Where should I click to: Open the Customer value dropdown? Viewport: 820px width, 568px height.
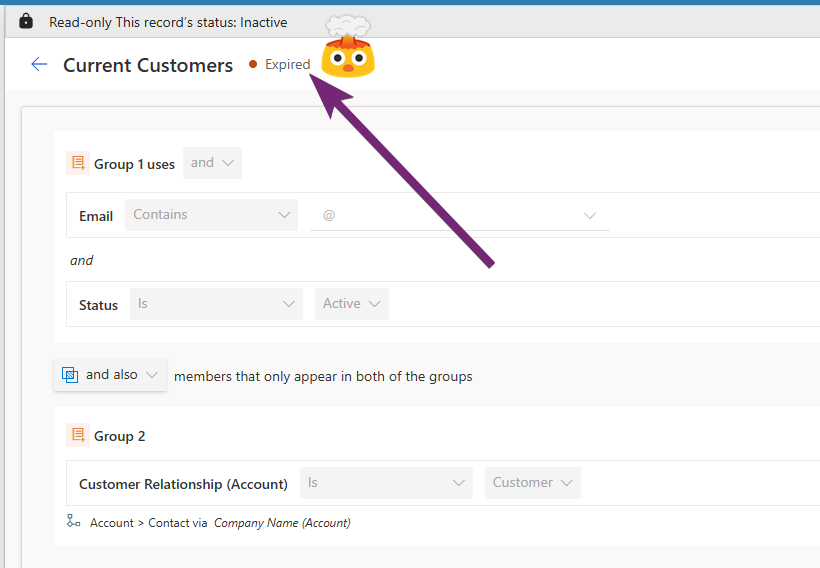pyautogui.click(x=532, y=483)
